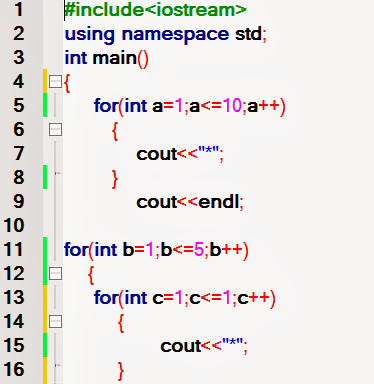Click line number 2 in the gutter

[x=19, y=33]
